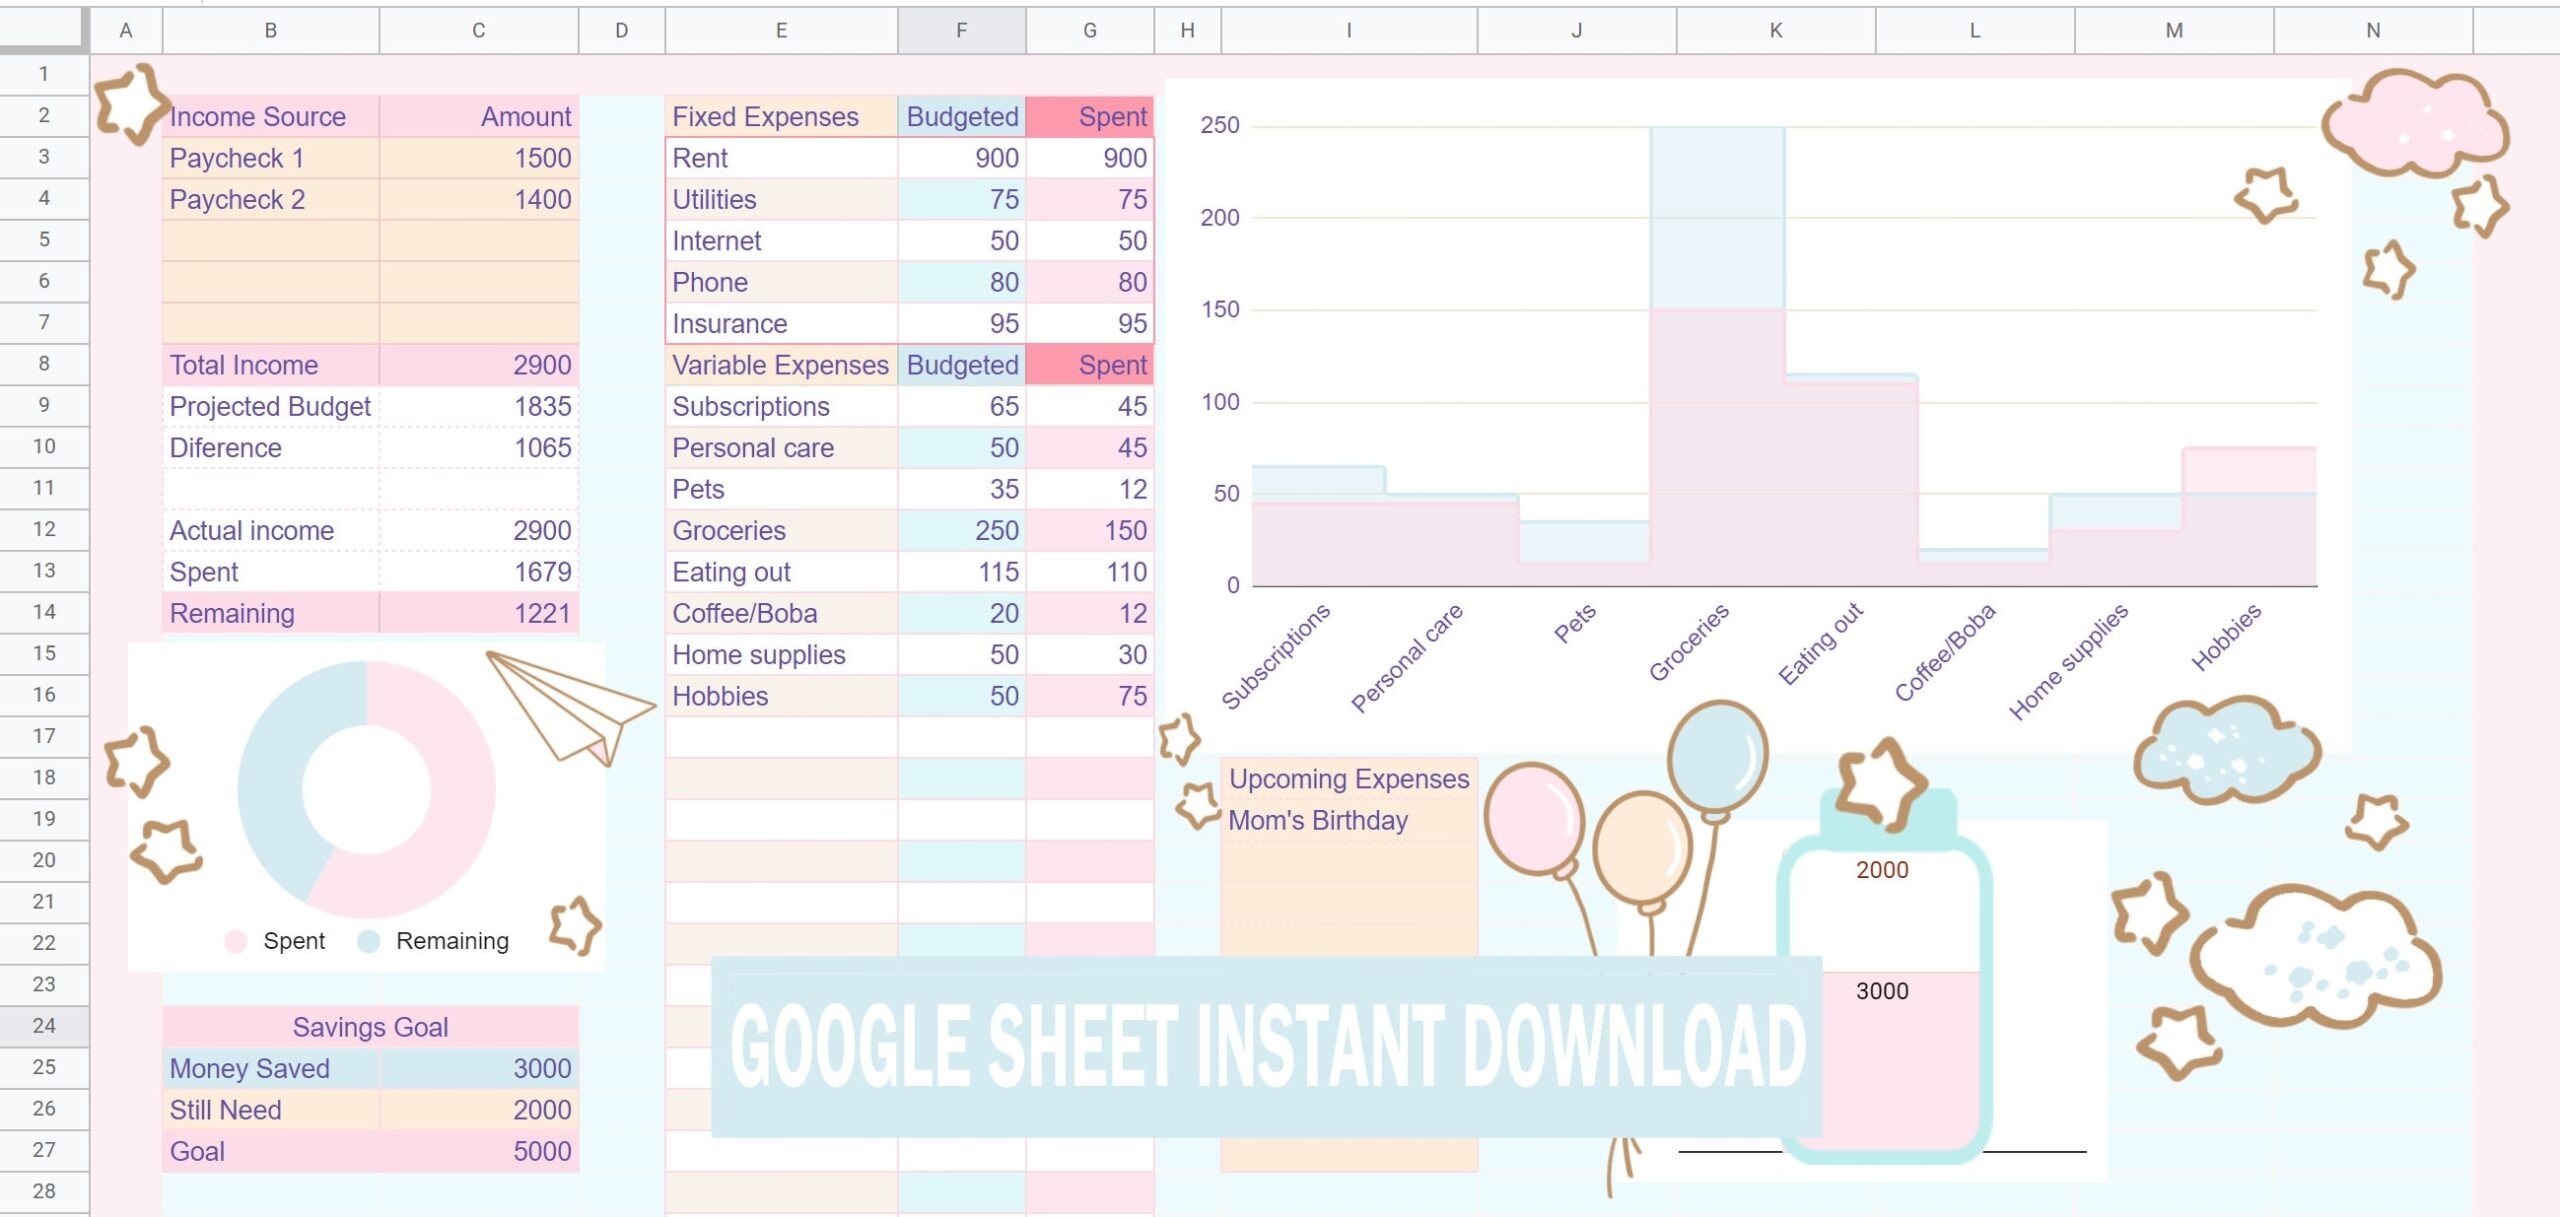Click the paper airplane image
Image resolution: width=2560 pixels, height=1217 pixels.
tap(570, 708)
